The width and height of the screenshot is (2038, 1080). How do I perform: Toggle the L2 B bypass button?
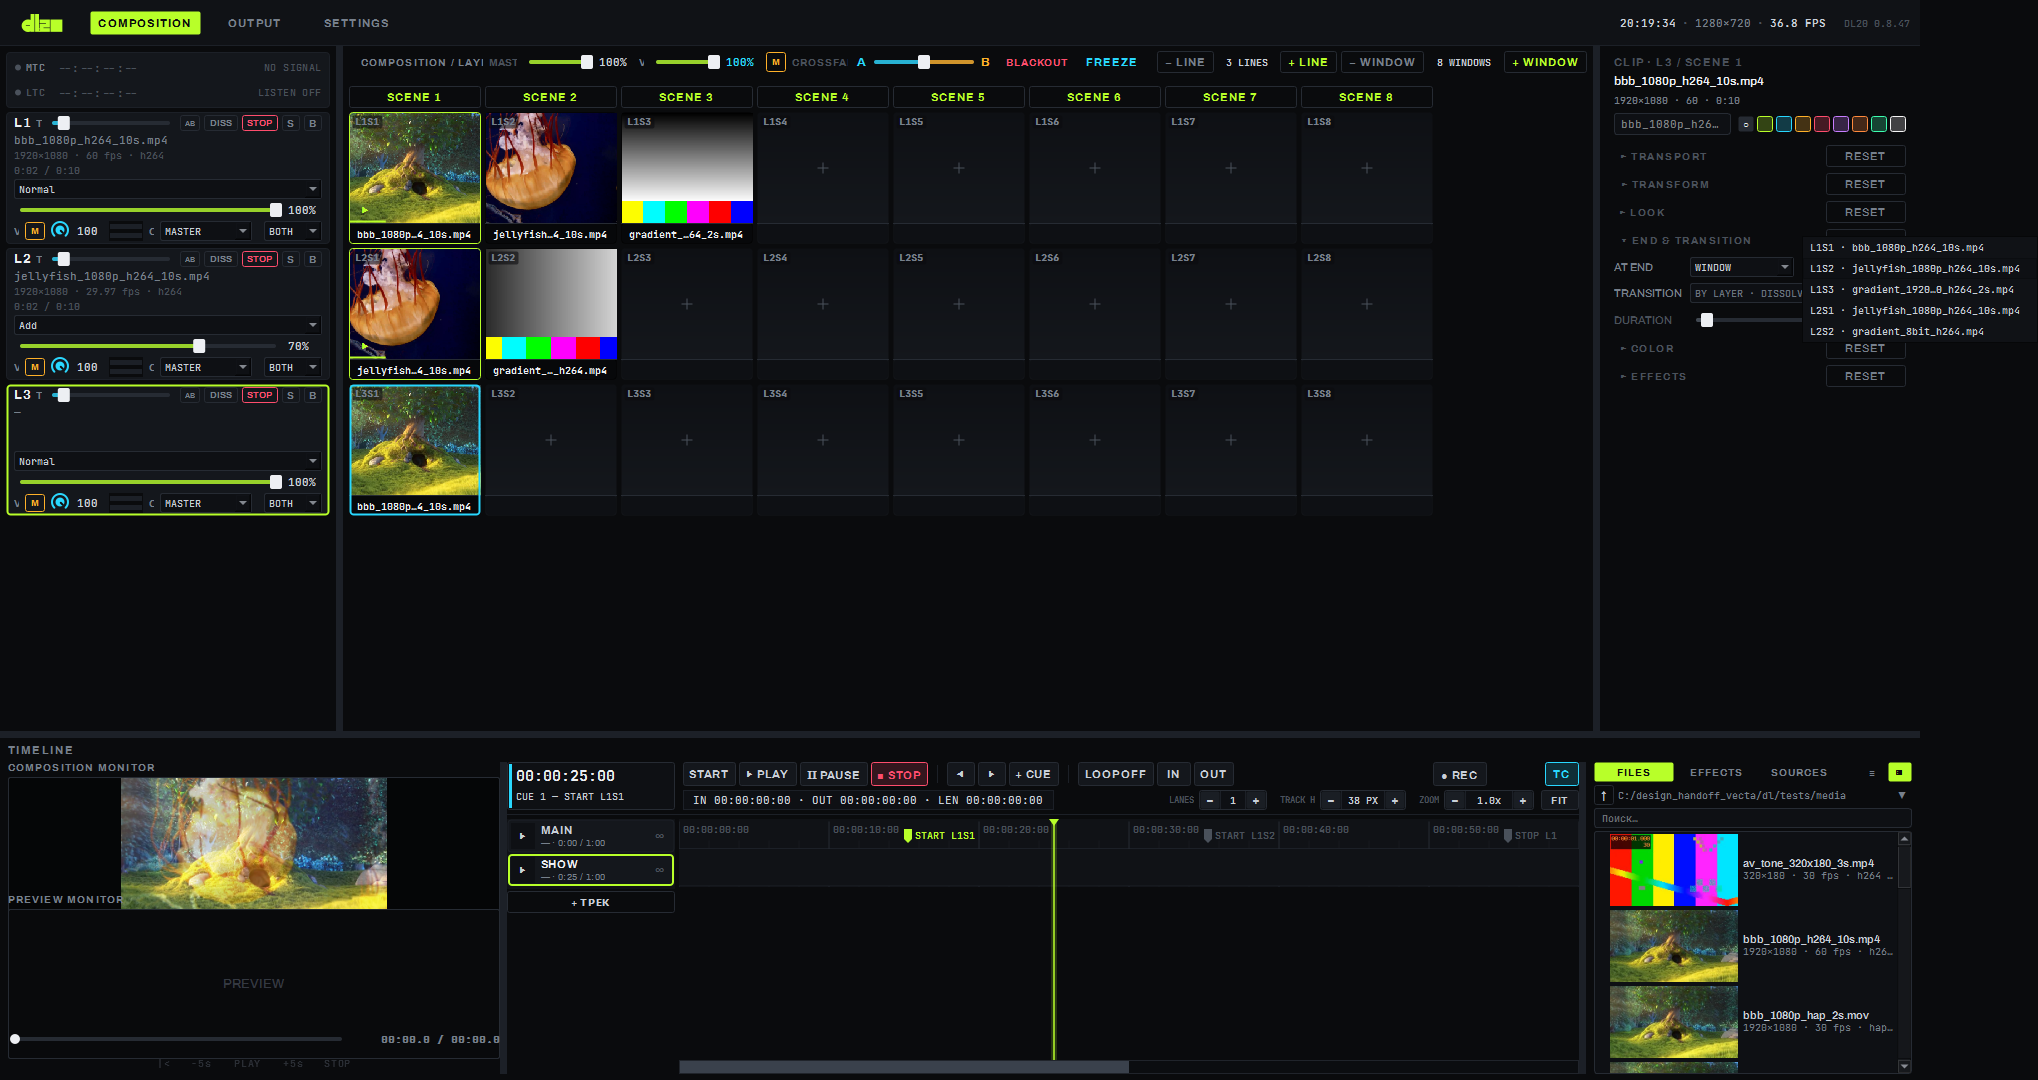point(313,259)
